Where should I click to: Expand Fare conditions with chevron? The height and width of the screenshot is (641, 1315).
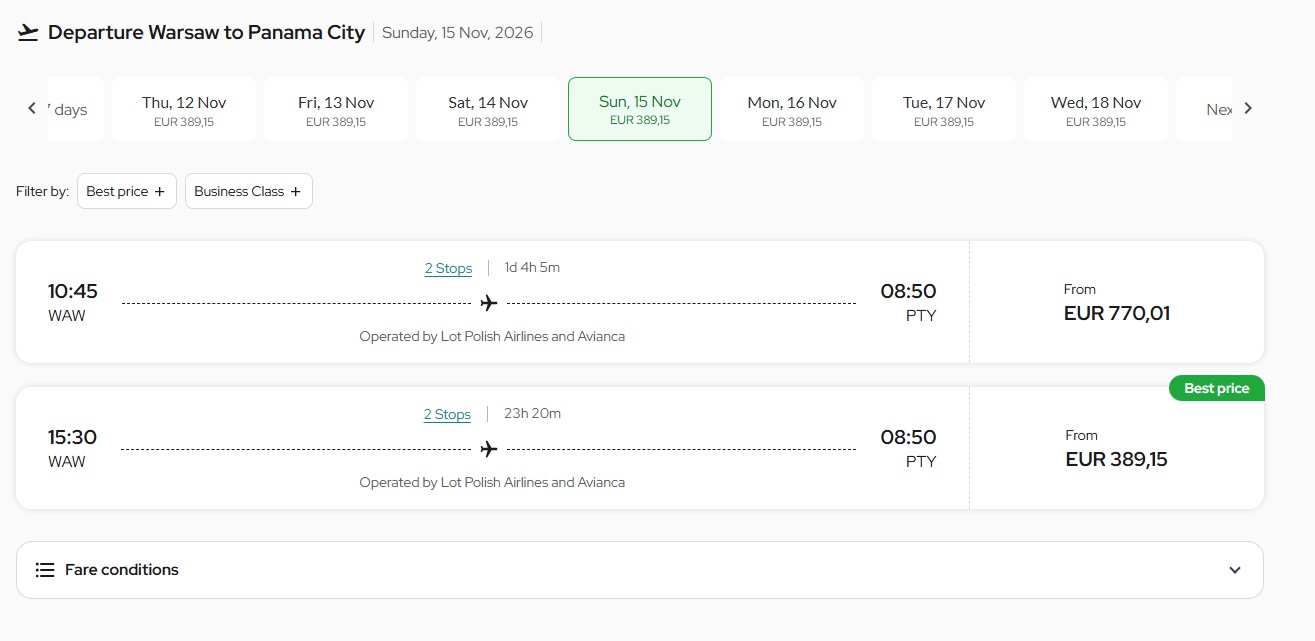point(1235,570)
